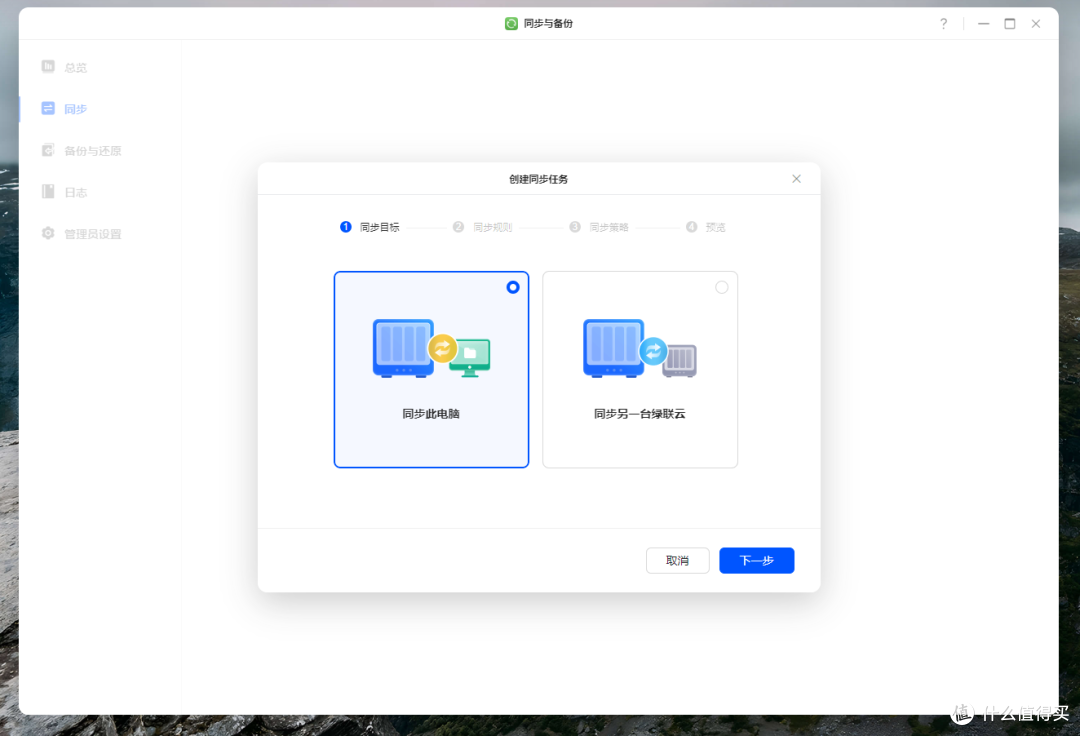Click step 2 同步规则 in wizard
Image resolution: width=1080 pixels, height=736 pixels.
(x=483, y=227)
